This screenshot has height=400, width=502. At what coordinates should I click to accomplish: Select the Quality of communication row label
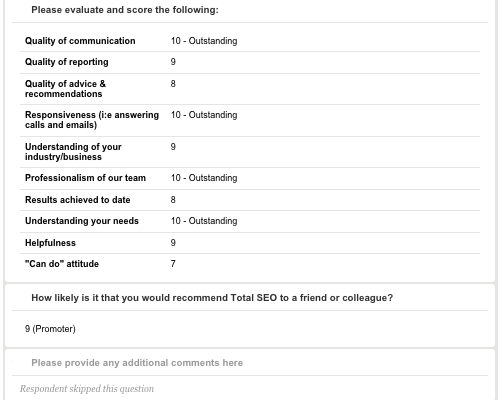point(80,41)
